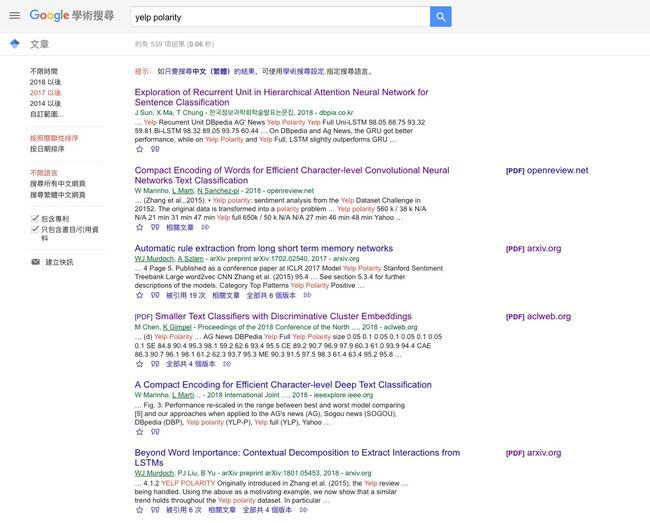
Task: Cite the 'Automatic rule extraction' paper
Action: point(155,295)
